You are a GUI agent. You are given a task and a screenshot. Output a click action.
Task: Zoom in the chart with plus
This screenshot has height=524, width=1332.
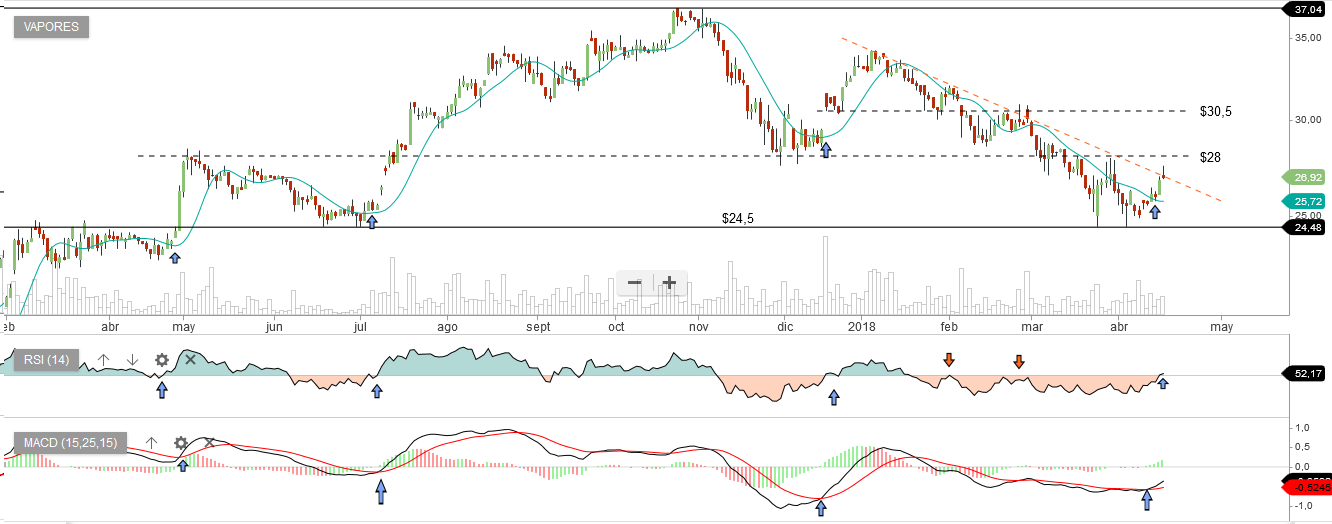[x=669, y=283]
